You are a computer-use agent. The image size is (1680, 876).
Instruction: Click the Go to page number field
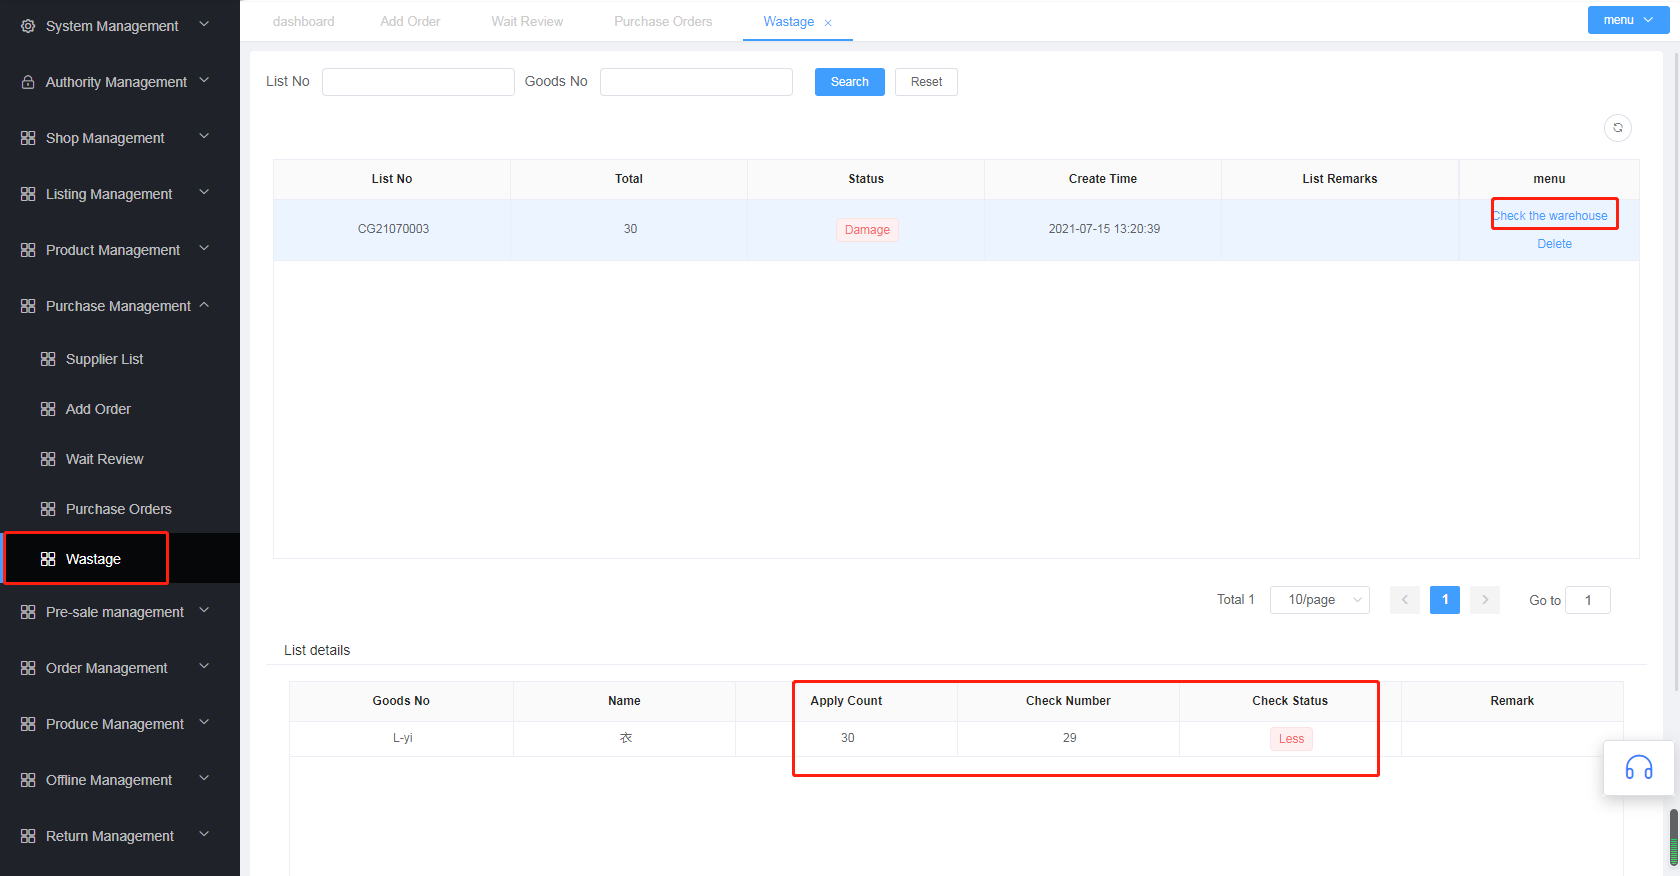coord(1588,600)
